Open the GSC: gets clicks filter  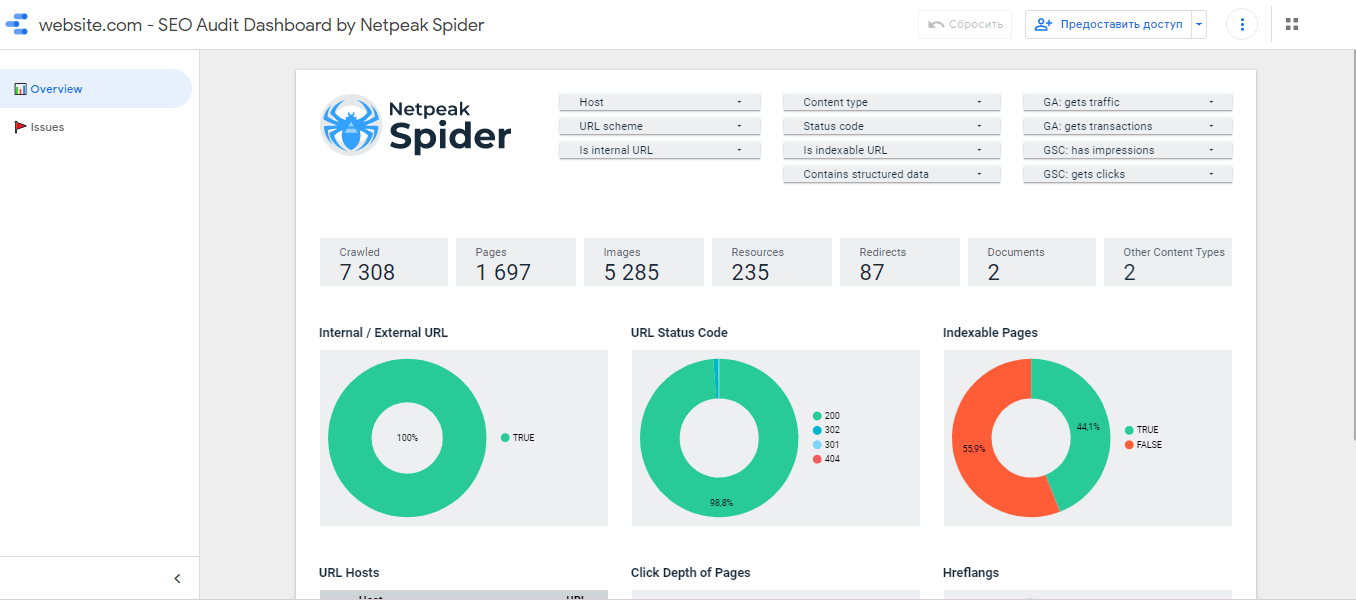(x=1128, y=174)
